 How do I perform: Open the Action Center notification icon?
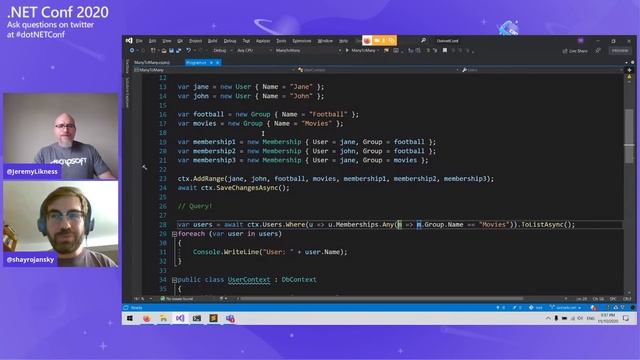pyautogui.click(x=626, y=318)
